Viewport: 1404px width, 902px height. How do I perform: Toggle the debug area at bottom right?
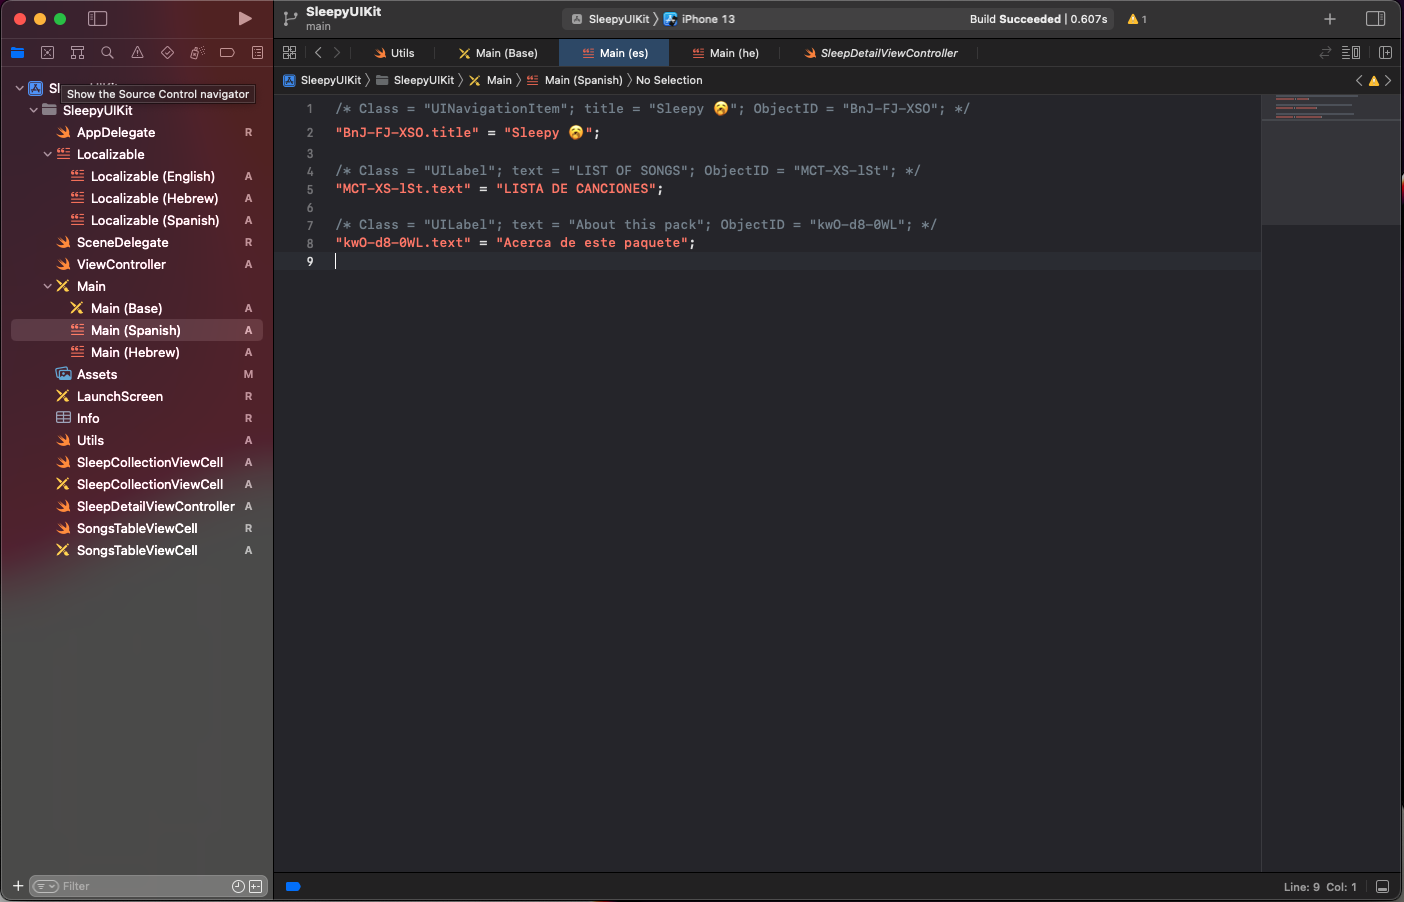(x=1382, y=887)
